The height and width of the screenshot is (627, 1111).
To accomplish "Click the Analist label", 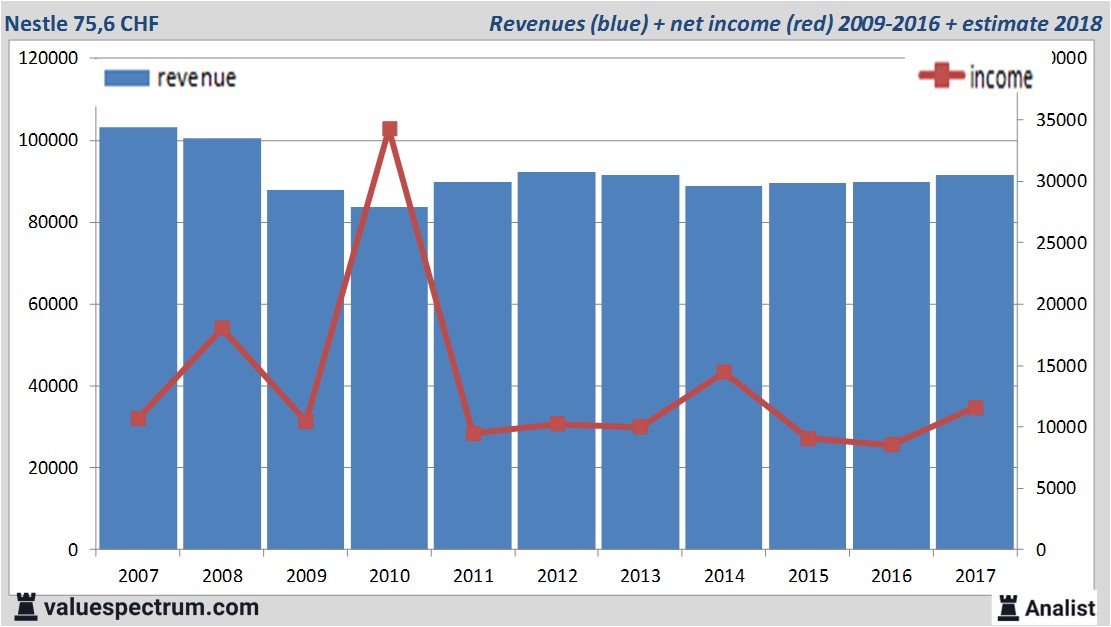I will pos(1060,608).
